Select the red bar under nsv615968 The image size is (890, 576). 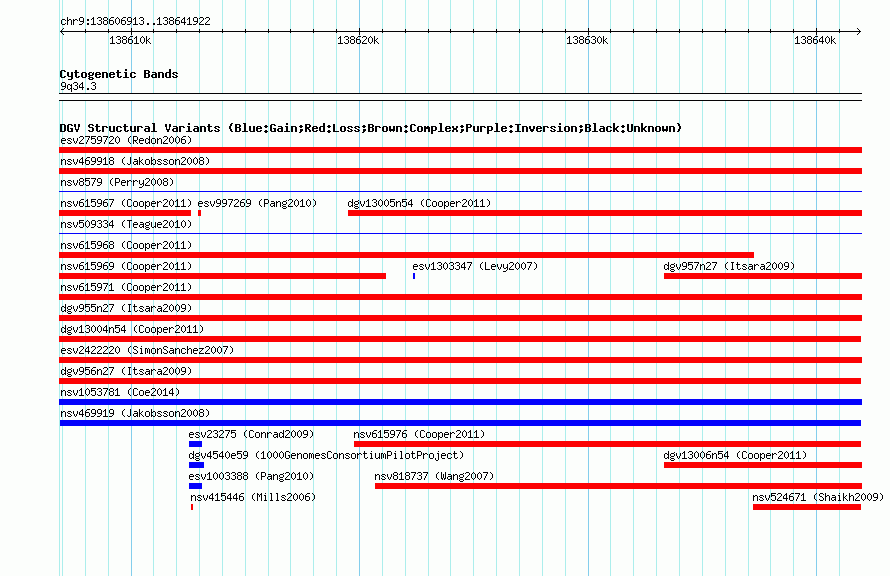pos(406,255)
